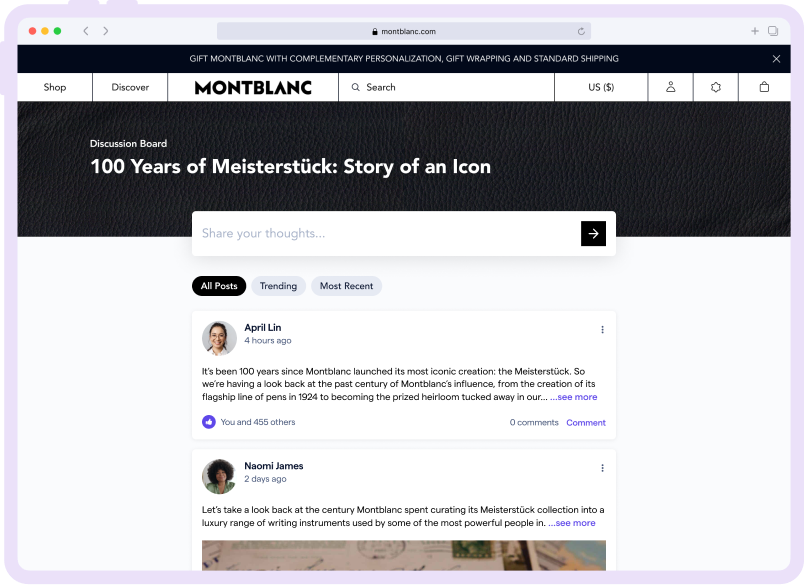This screenshot has width=804, height=585.
Task: Click the Discussion Board label
Action: [128, 144]
